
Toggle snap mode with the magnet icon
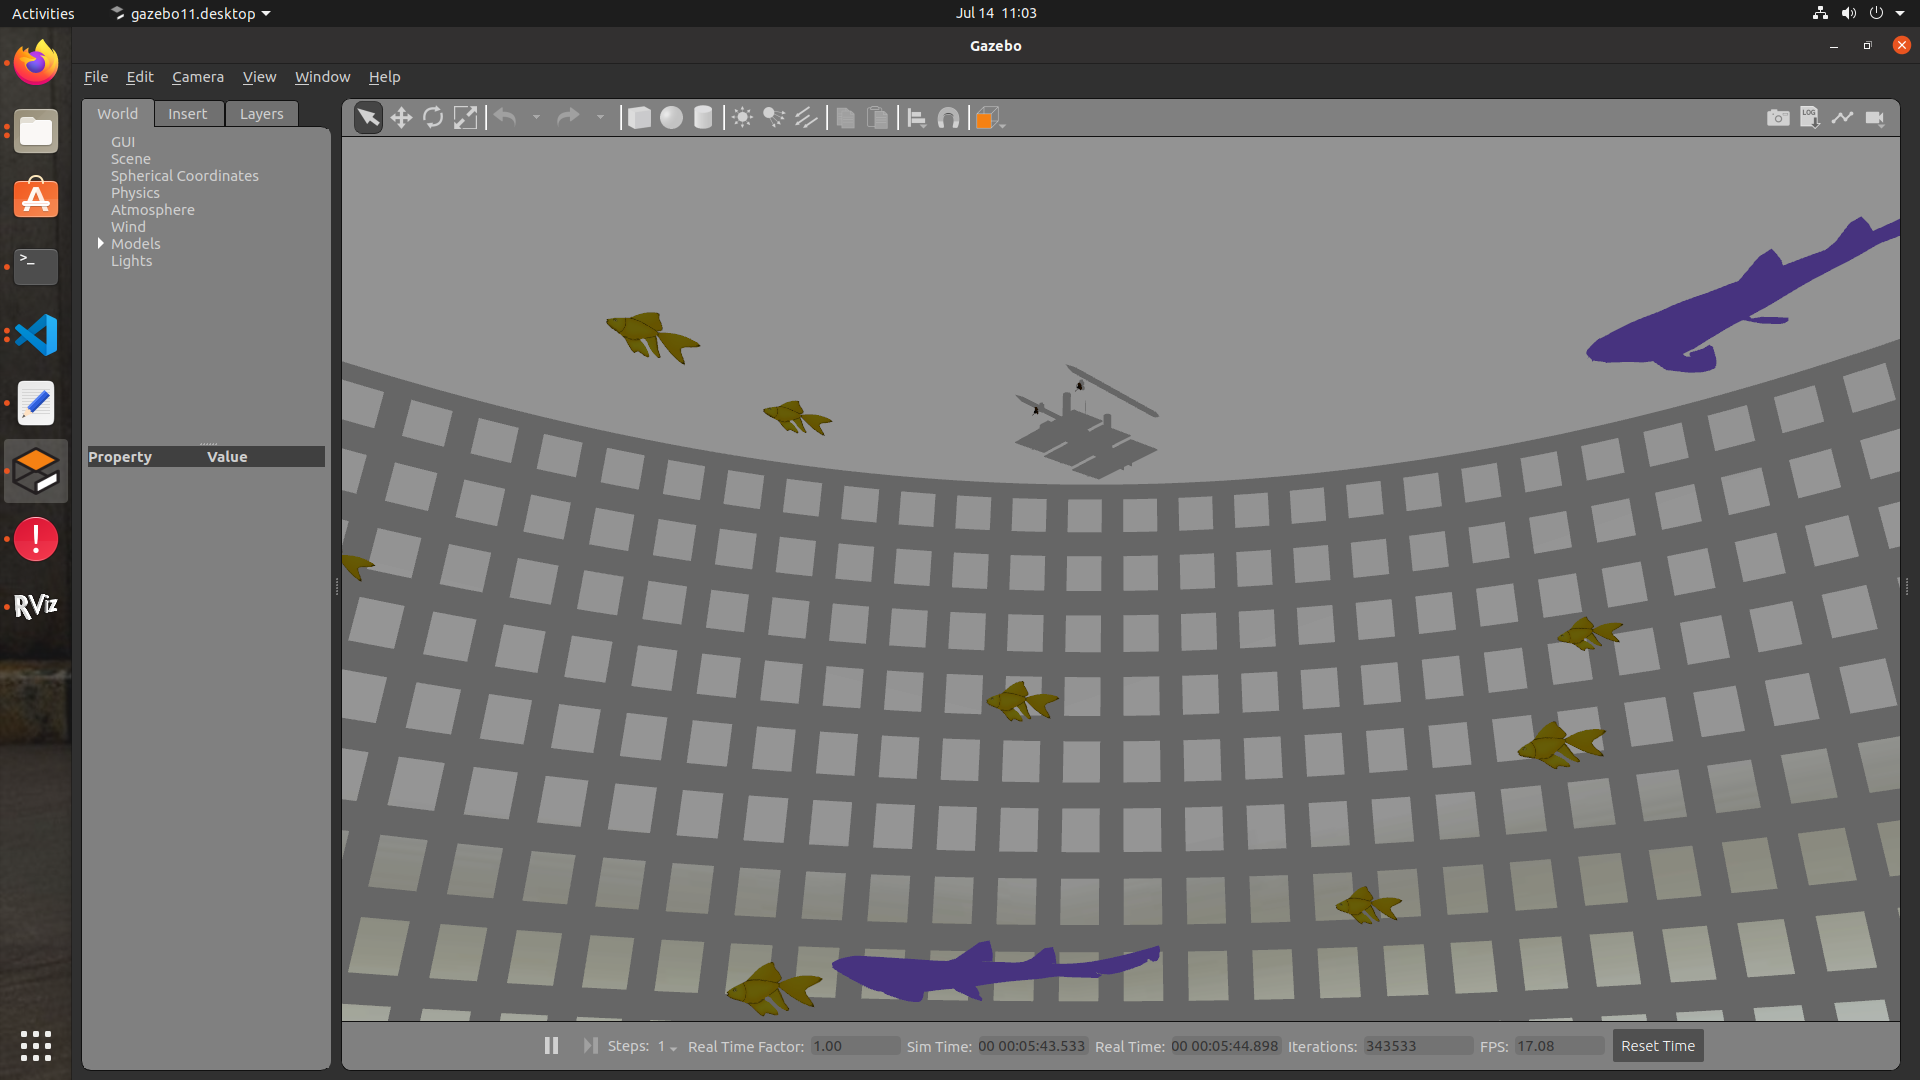tap(949, 117)
